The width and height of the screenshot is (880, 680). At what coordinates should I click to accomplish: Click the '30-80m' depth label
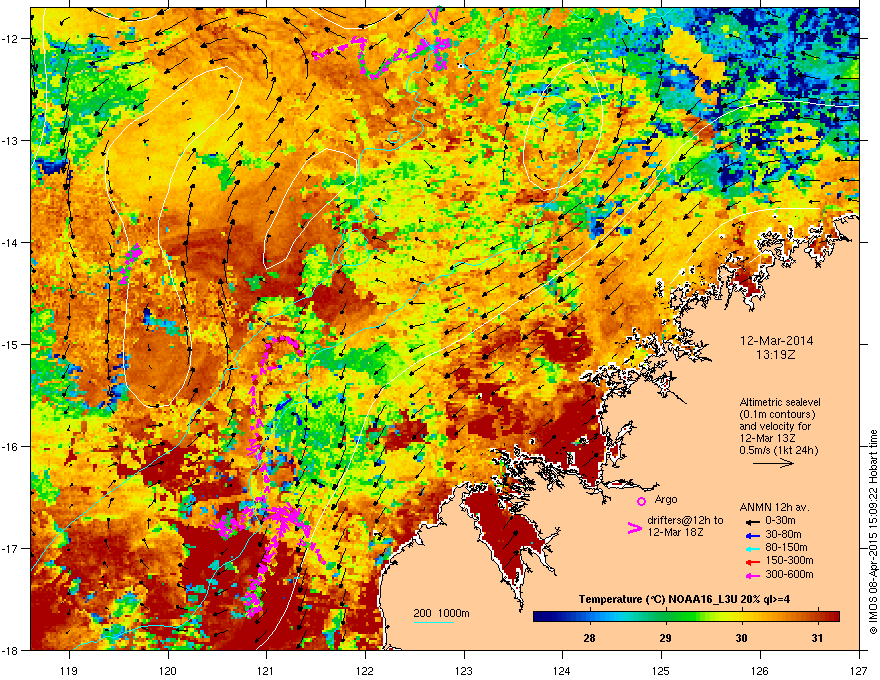pyautogui.click(x=783, y=534)
